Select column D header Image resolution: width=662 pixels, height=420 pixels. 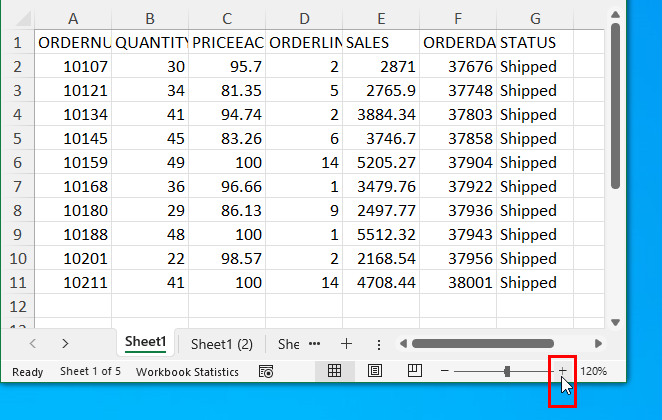click(304, 19)
